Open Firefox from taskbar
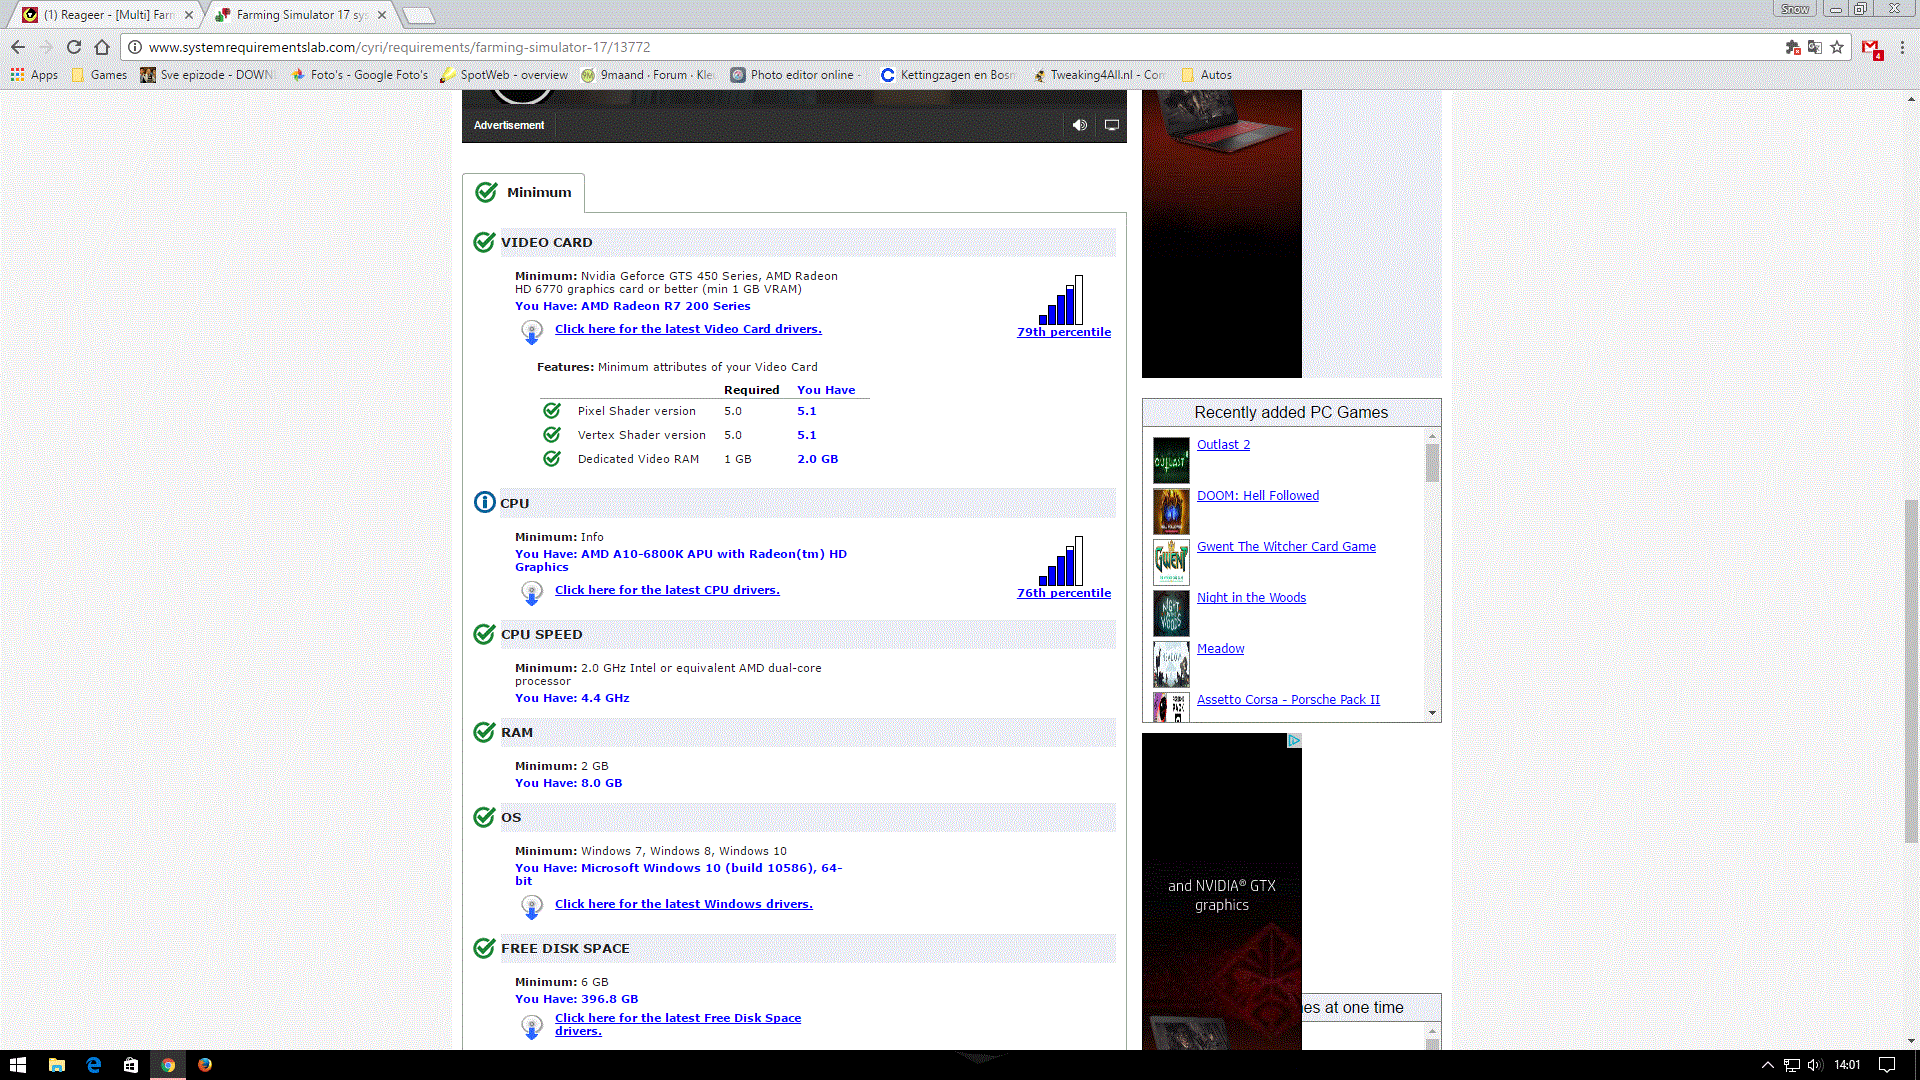Image resolution: width=1920 pixels, height=1080 pixels. tap(205, 1065)
